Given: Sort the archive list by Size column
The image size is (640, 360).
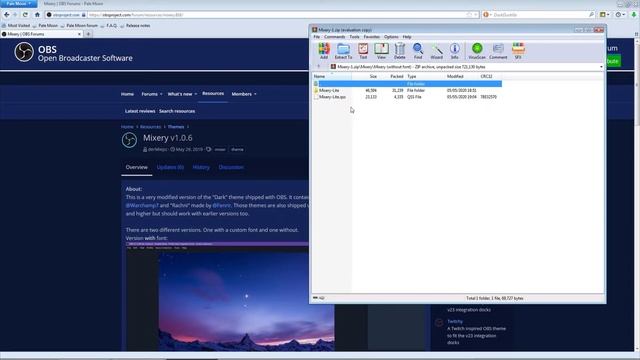Looking at the screenshot, I should (x=365, y=76).
